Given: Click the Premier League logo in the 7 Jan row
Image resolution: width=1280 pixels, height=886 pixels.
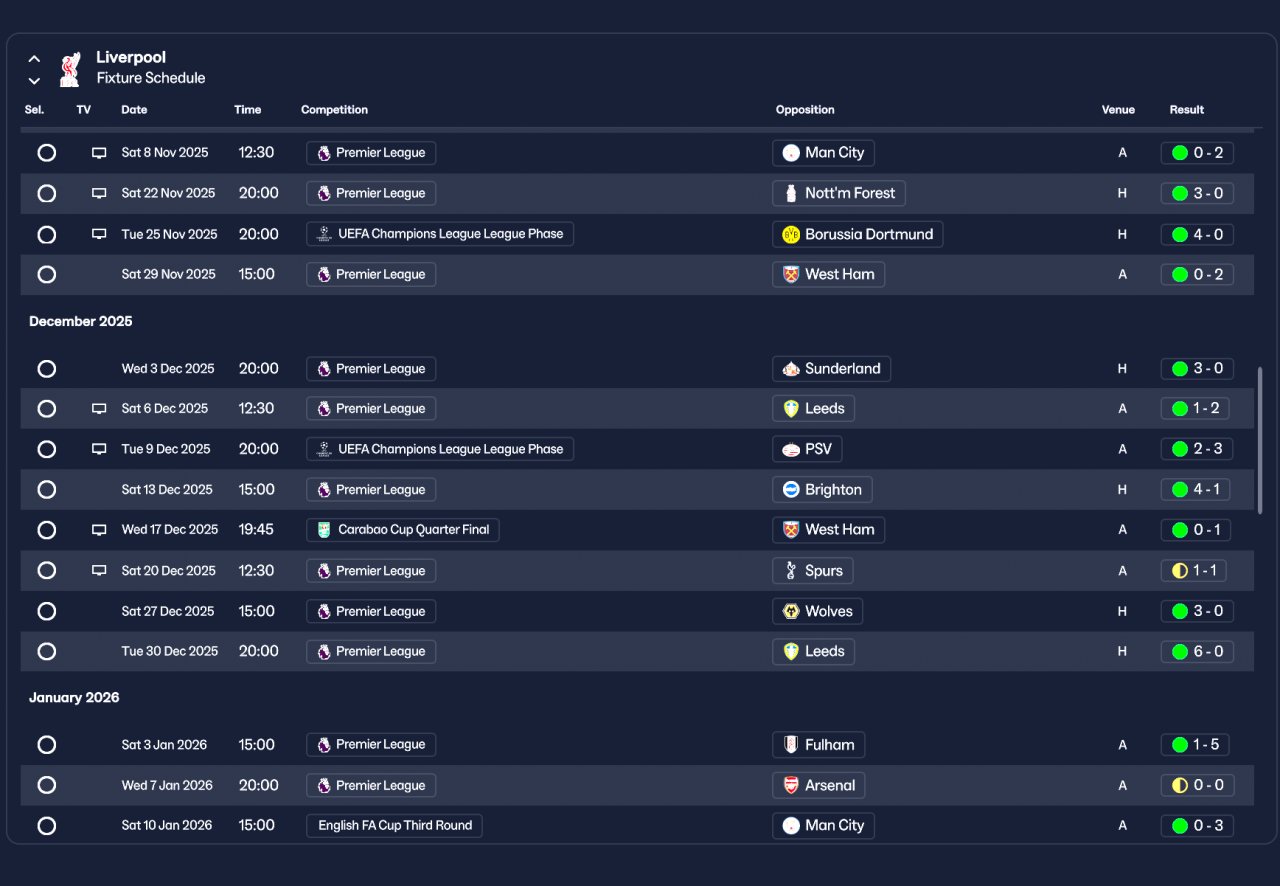Looking at the screenshot, I should click(323, 785).
